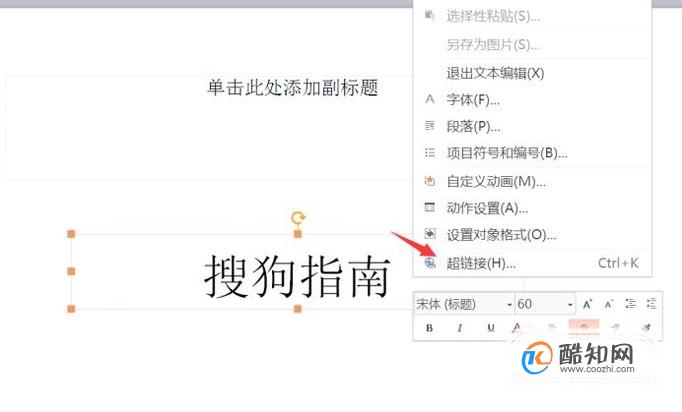
Task: Click the format painter icon in mini toolbar
Action: pyautogui.click(x=647, y=327)
